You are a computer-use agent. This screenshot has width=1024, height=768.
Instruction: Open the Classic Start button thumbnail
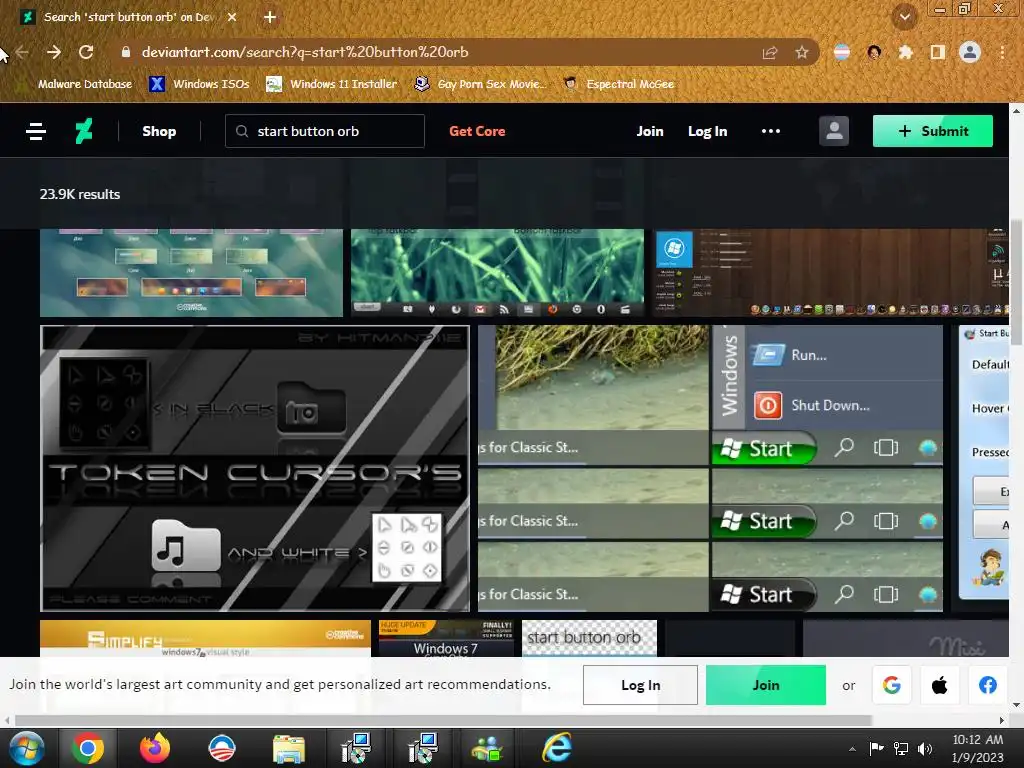click(x=711, y=468)
